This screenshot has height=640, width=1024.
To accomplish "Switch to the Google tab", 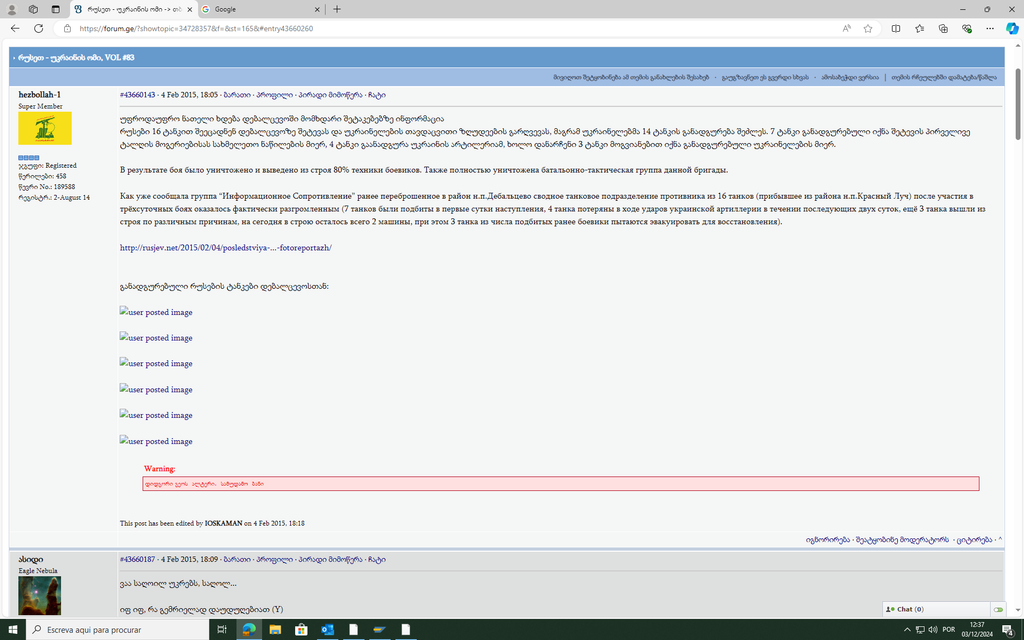I will 261,9.
